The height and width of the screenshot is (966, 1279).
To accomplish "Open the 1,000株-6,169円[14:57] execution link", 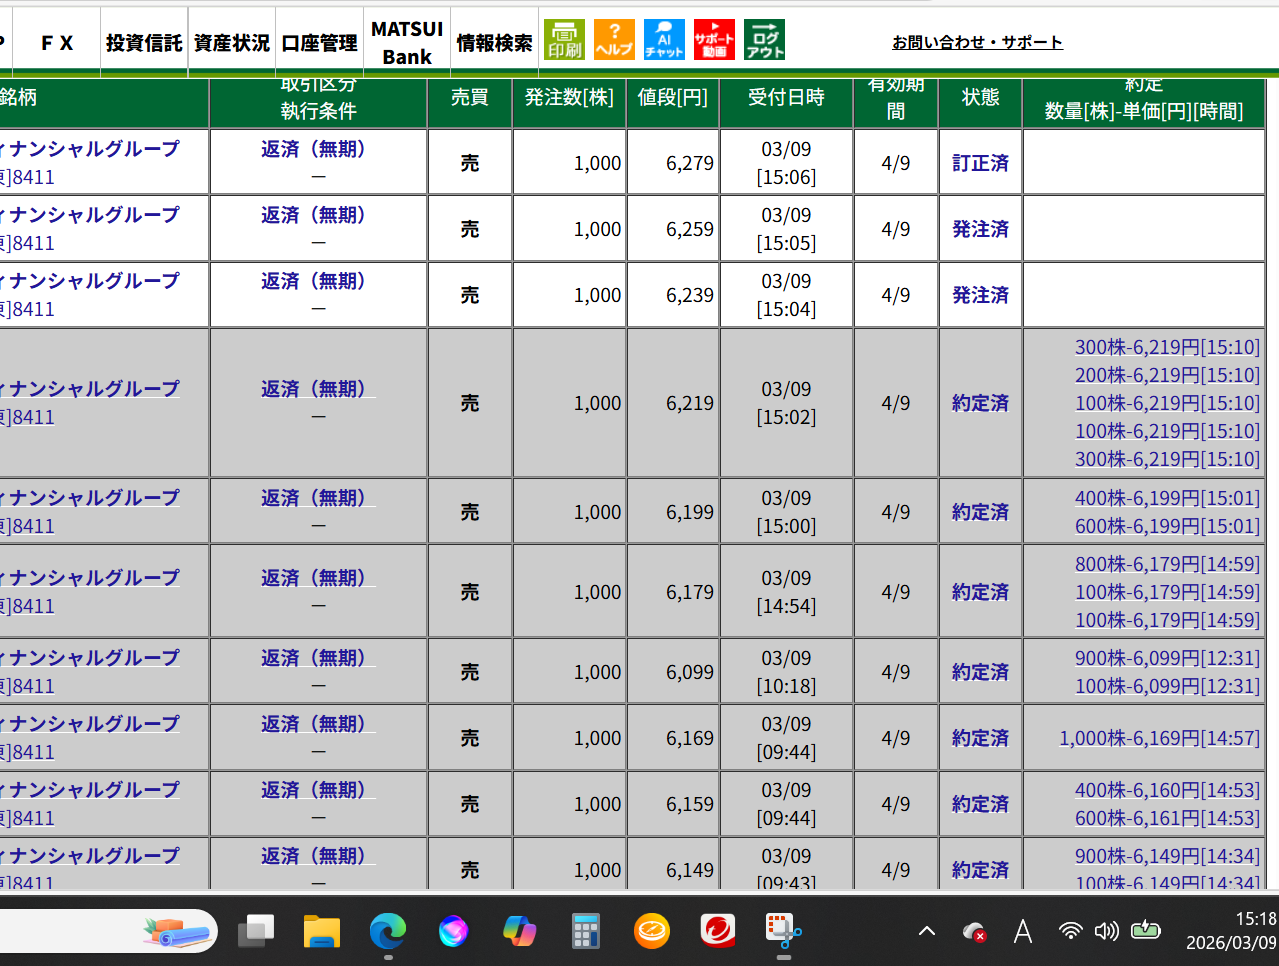I will (x=1159, y=738).
